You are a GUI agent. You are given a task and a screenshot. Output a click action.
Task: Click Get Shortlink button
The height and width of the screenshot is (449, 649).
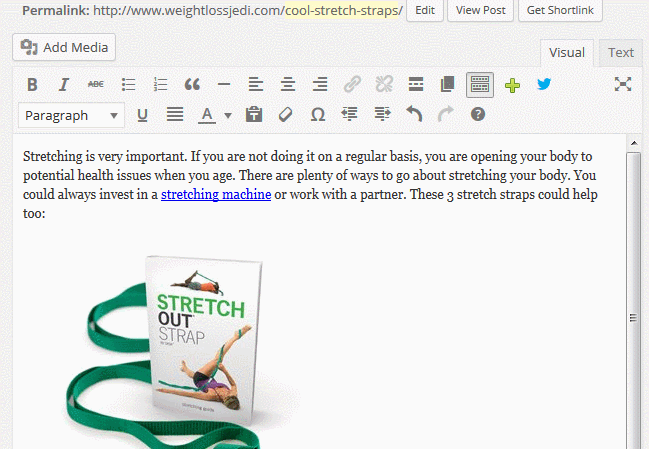tap(560, 10)
